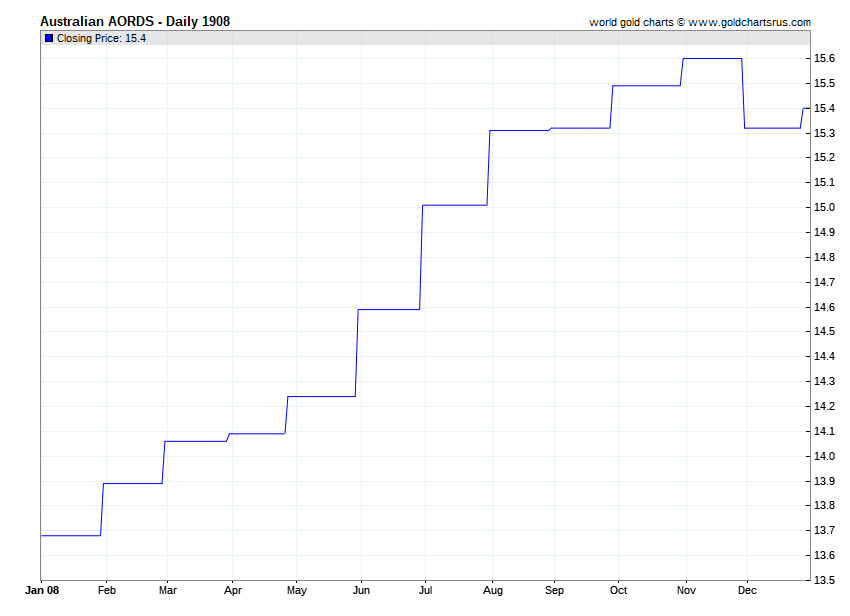850x616 pixels.
Task: Select the Feb label on time axis
Action: [107, 590]
